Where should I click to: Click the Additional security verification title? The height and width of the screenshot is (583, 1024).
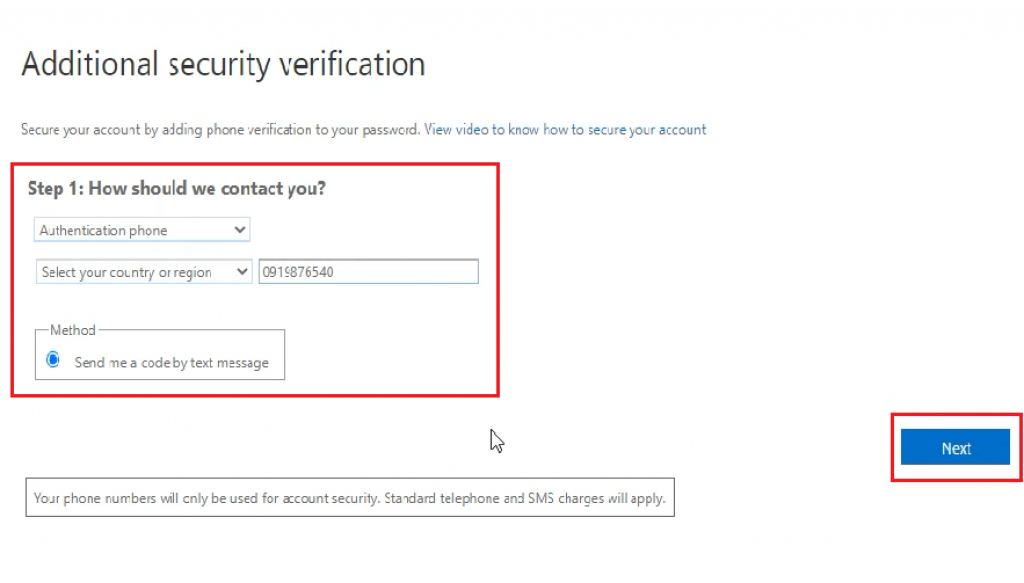224,63
